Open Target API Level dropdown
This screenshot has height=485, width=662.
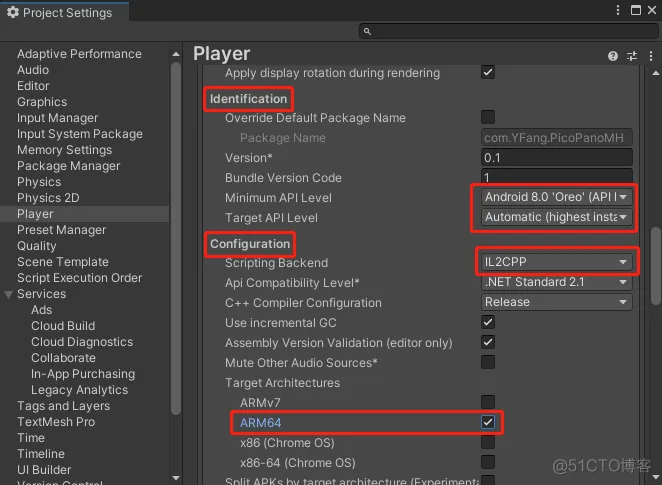tap(556, 217)
